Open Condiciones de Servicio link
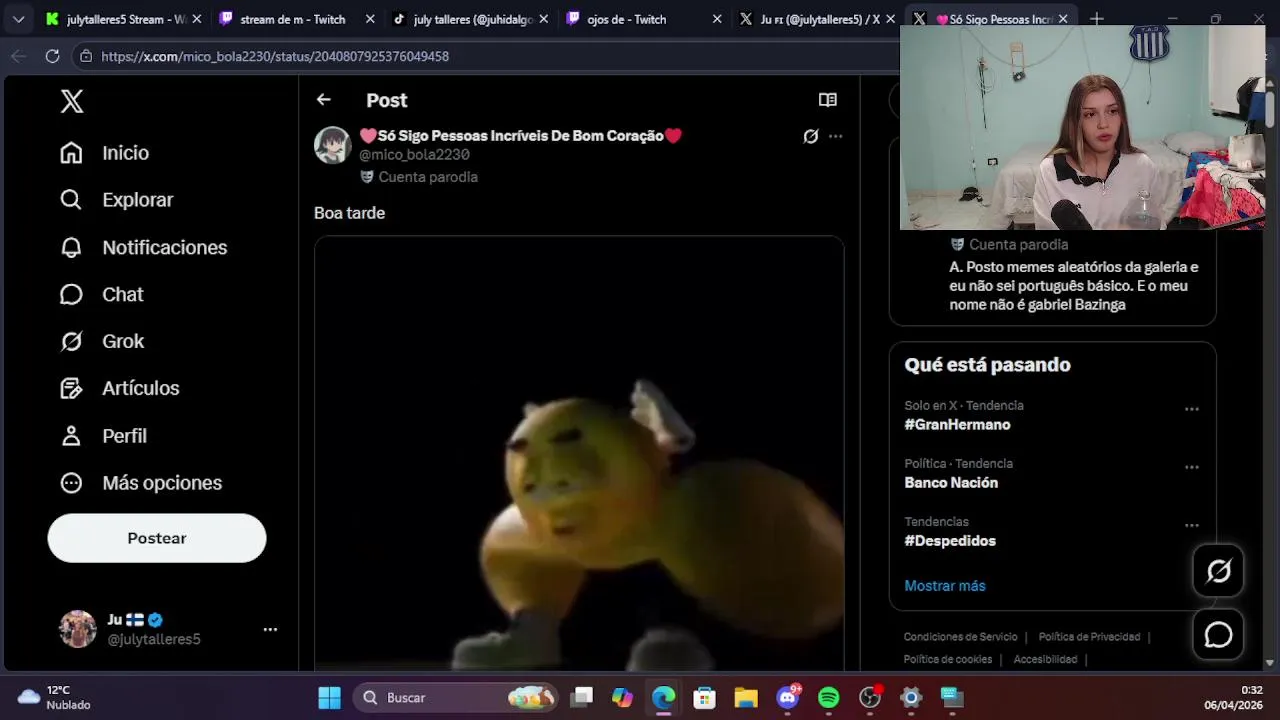 960,637
